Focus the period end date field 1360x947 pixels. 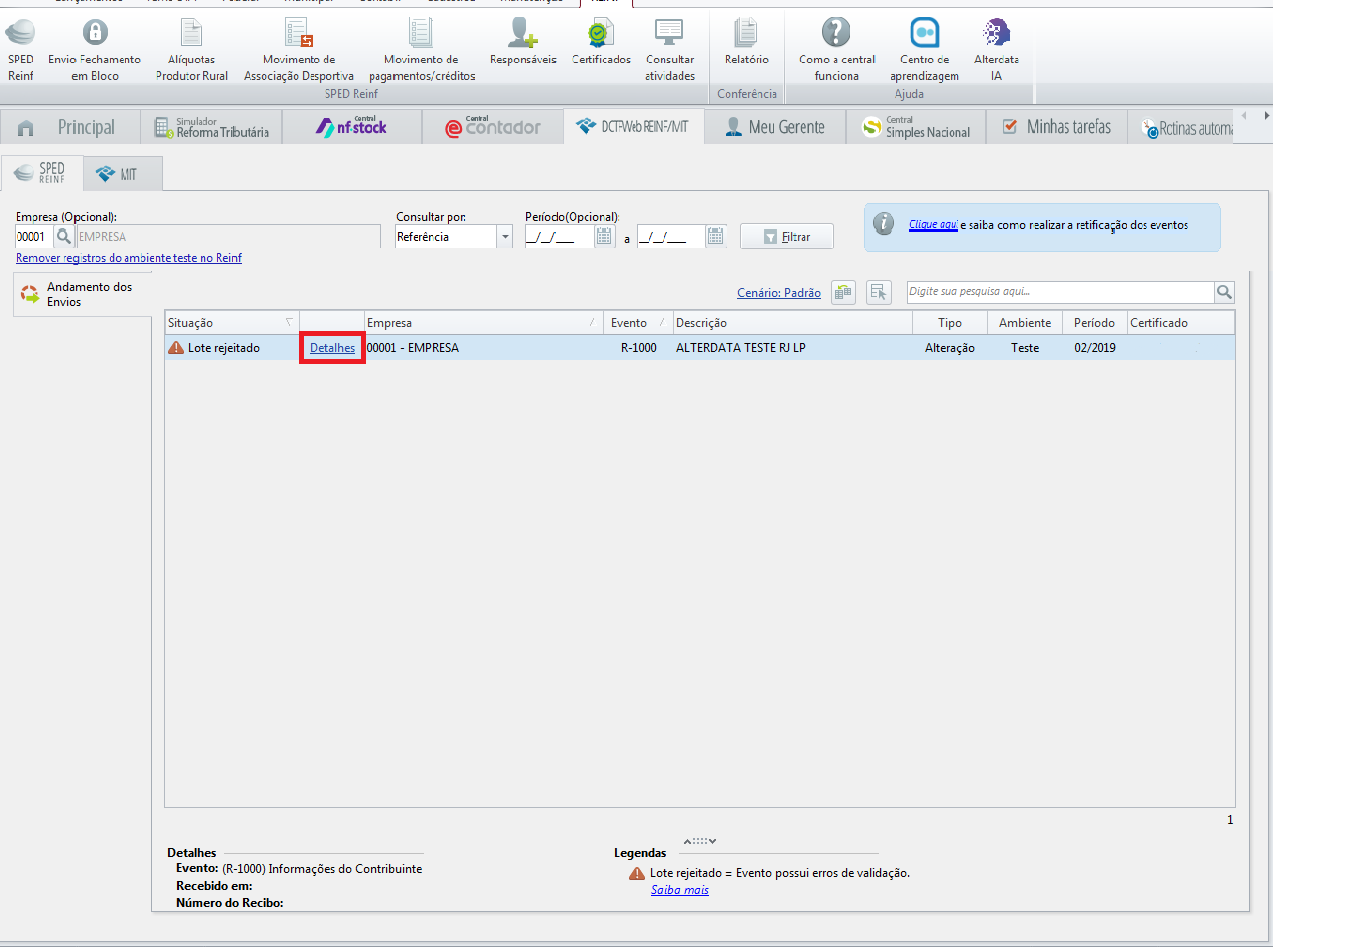point(671,237)
